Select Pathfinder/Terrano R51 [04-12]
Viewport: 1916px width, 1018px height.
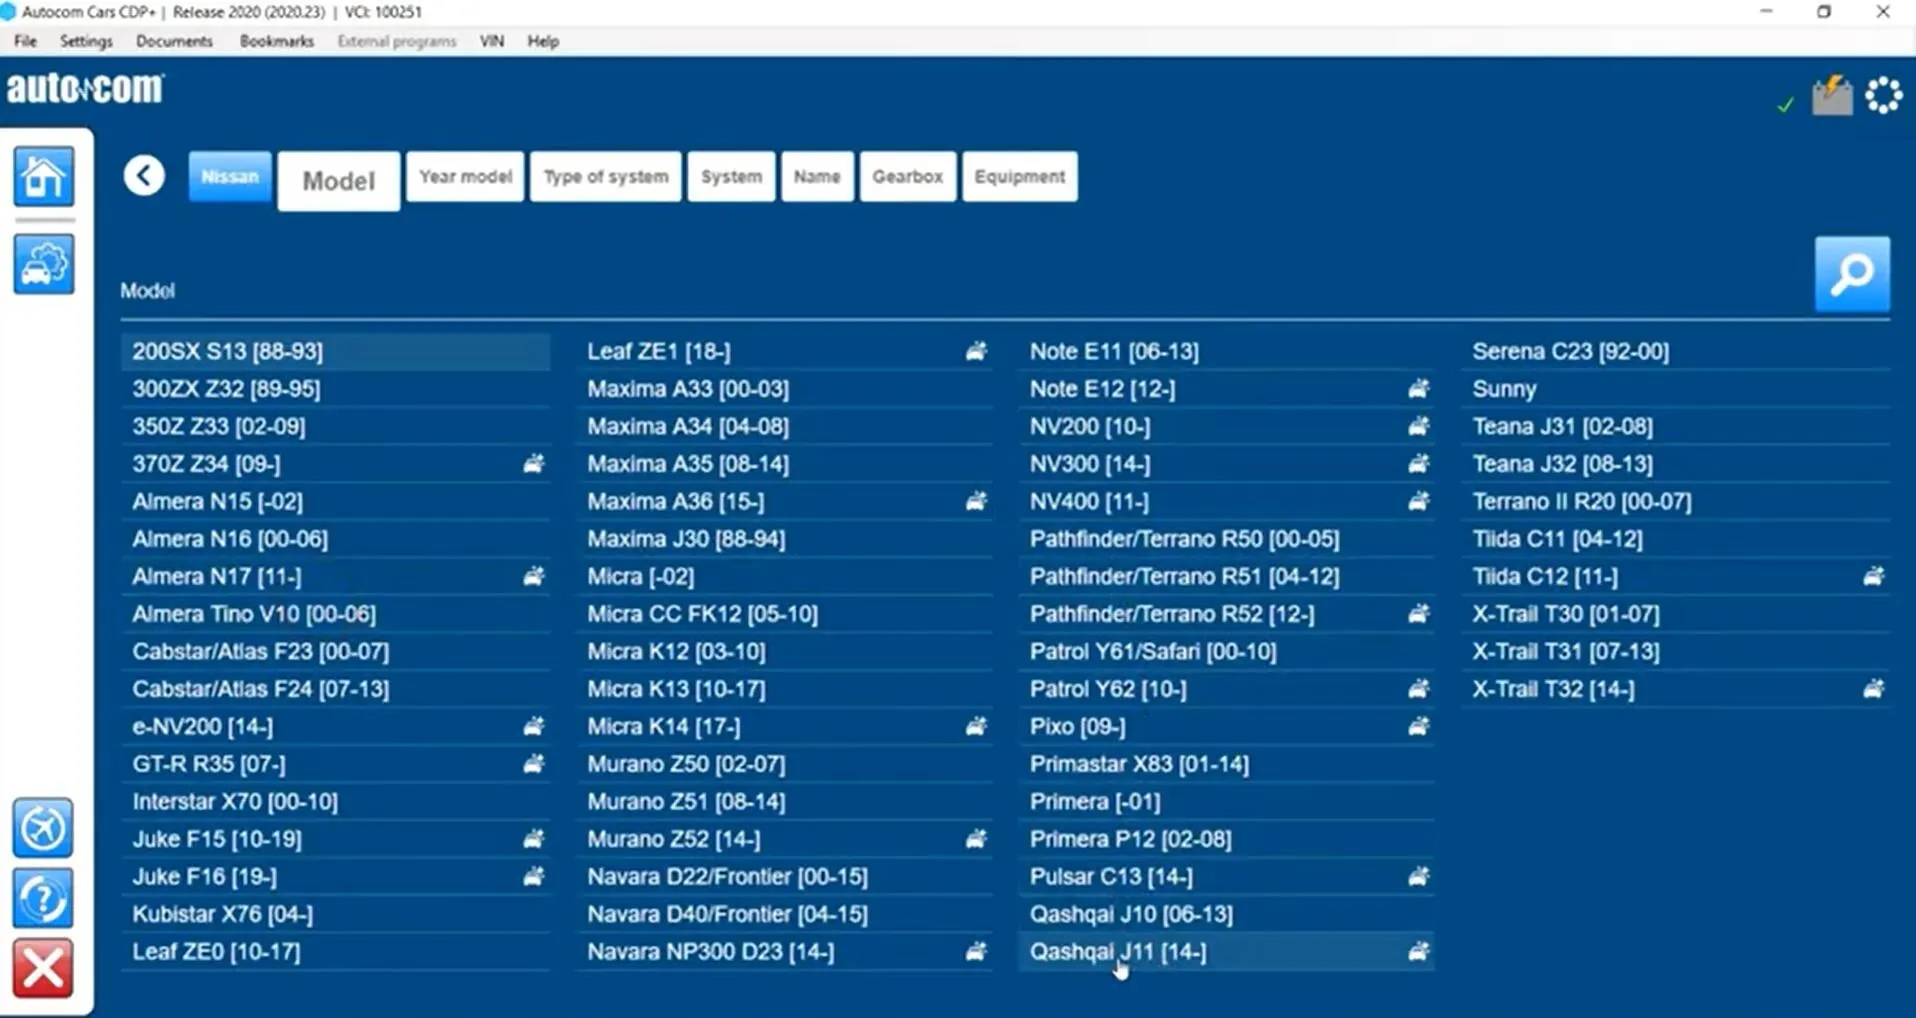[x=1227, y=576]
